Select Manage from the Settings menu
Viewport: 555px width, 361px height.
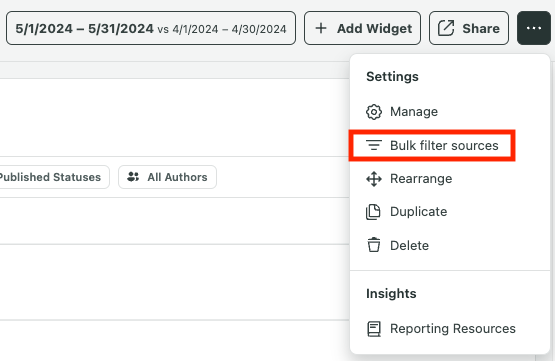[x=450, y=112]
